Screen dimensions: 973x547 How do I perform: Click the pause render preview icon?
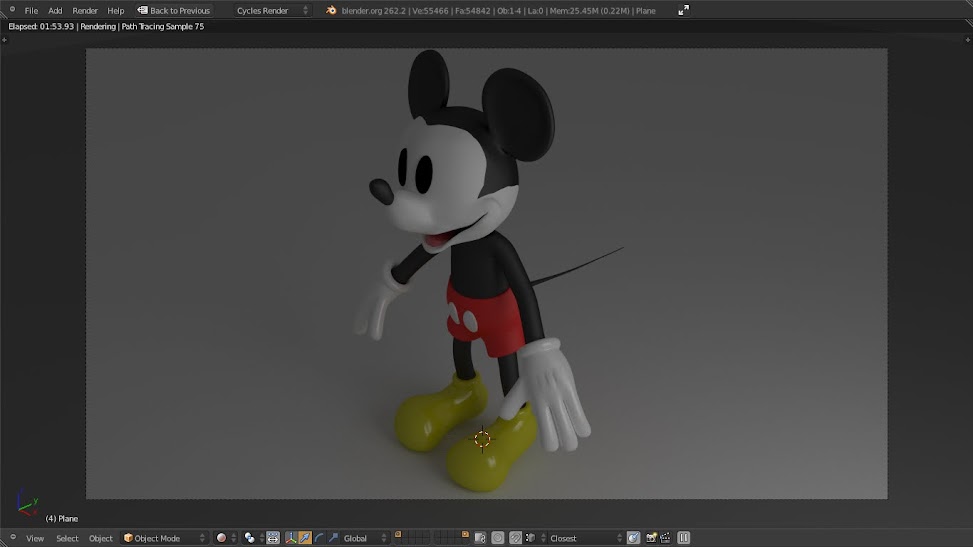point(684,538)
